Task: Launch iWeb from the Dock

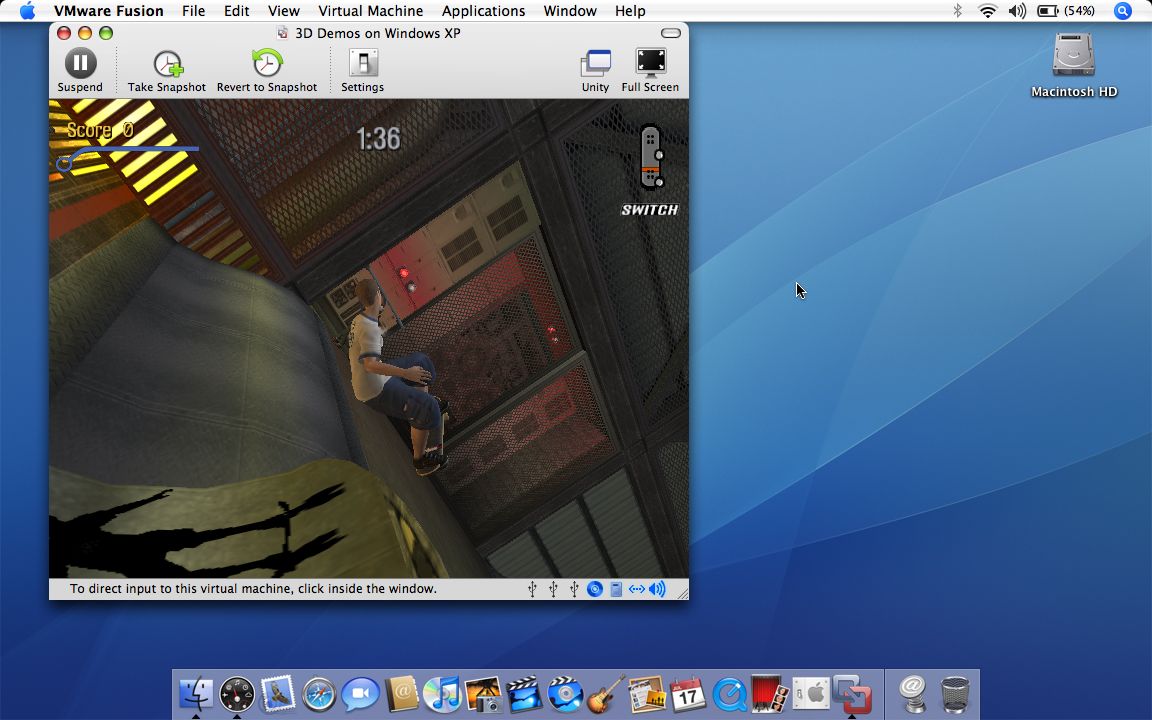Action: click(x=647, y=694)
